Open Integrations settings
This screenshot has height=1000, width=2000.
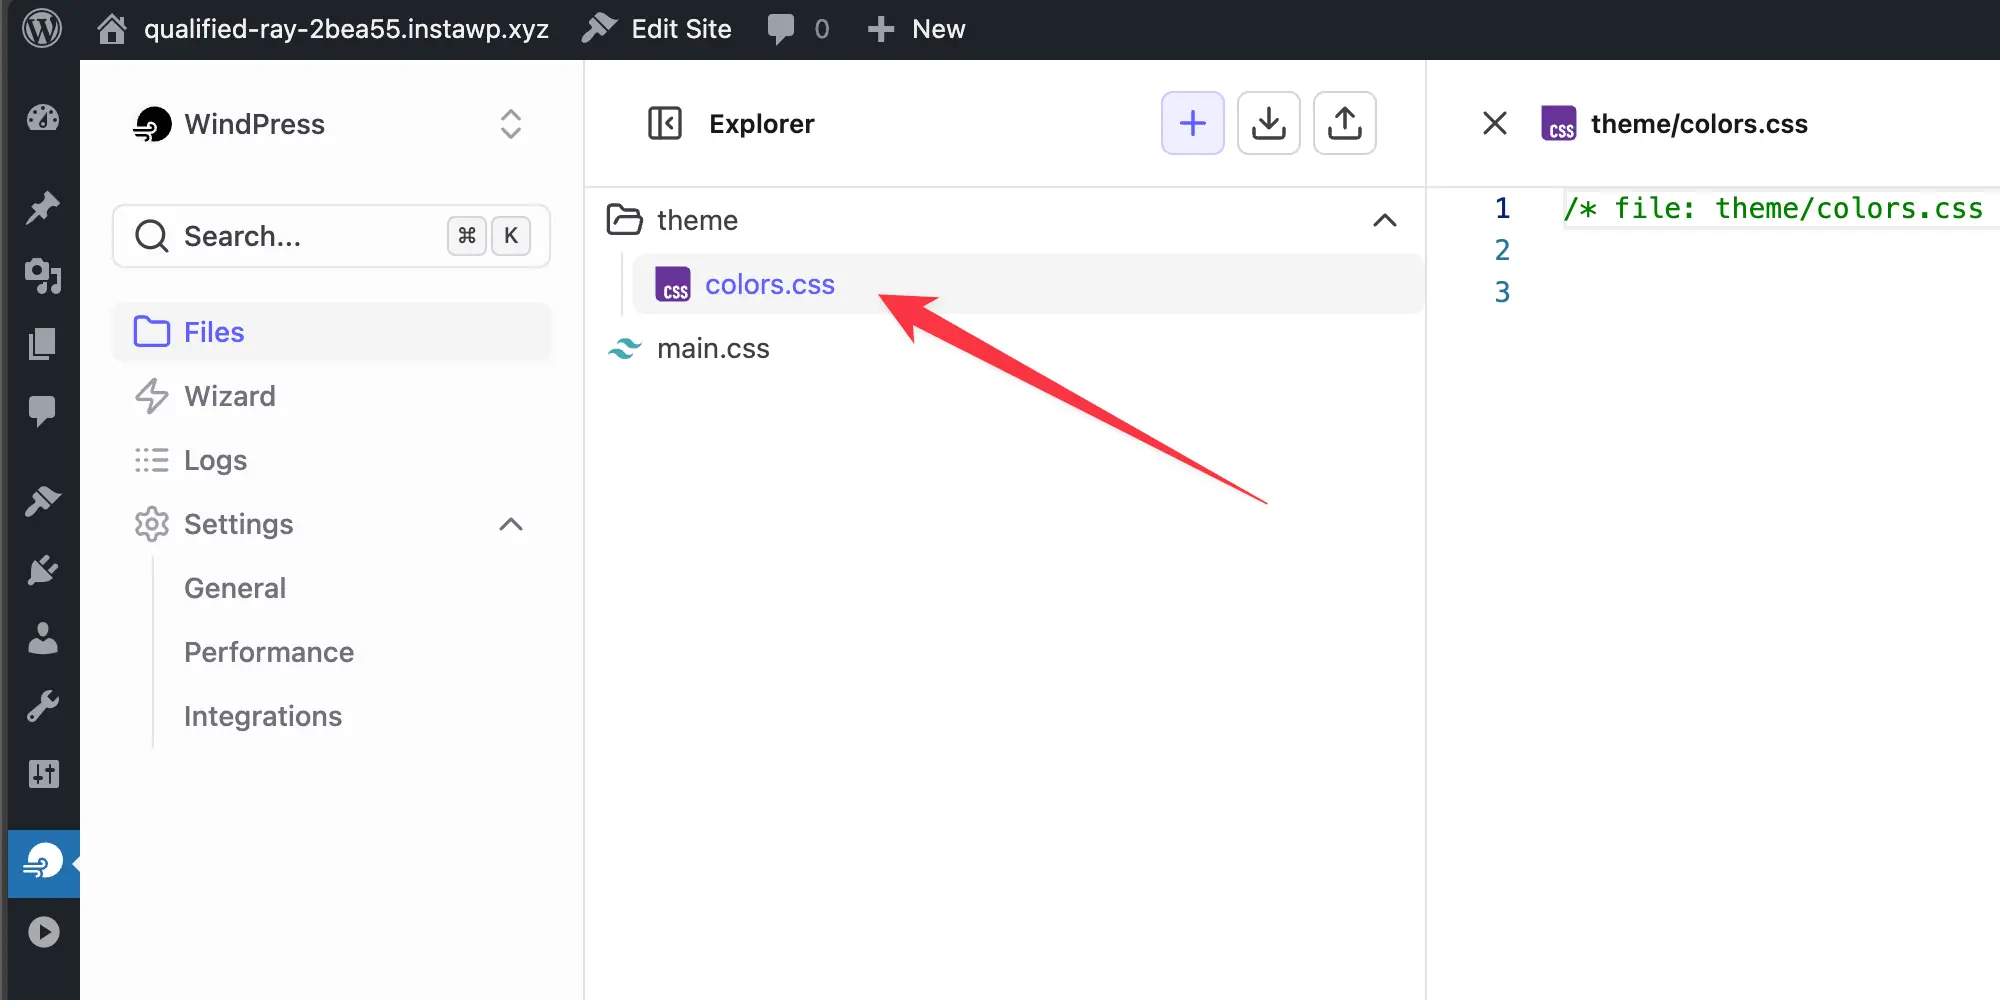coord(263,716)
